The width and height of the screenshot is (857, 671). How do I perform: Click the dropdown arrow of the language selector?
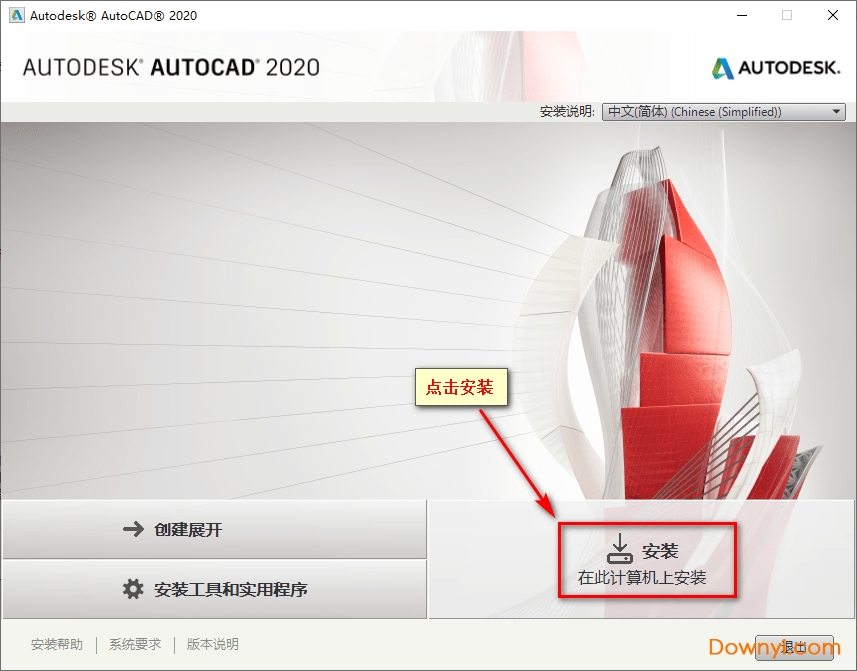(838, 111)
